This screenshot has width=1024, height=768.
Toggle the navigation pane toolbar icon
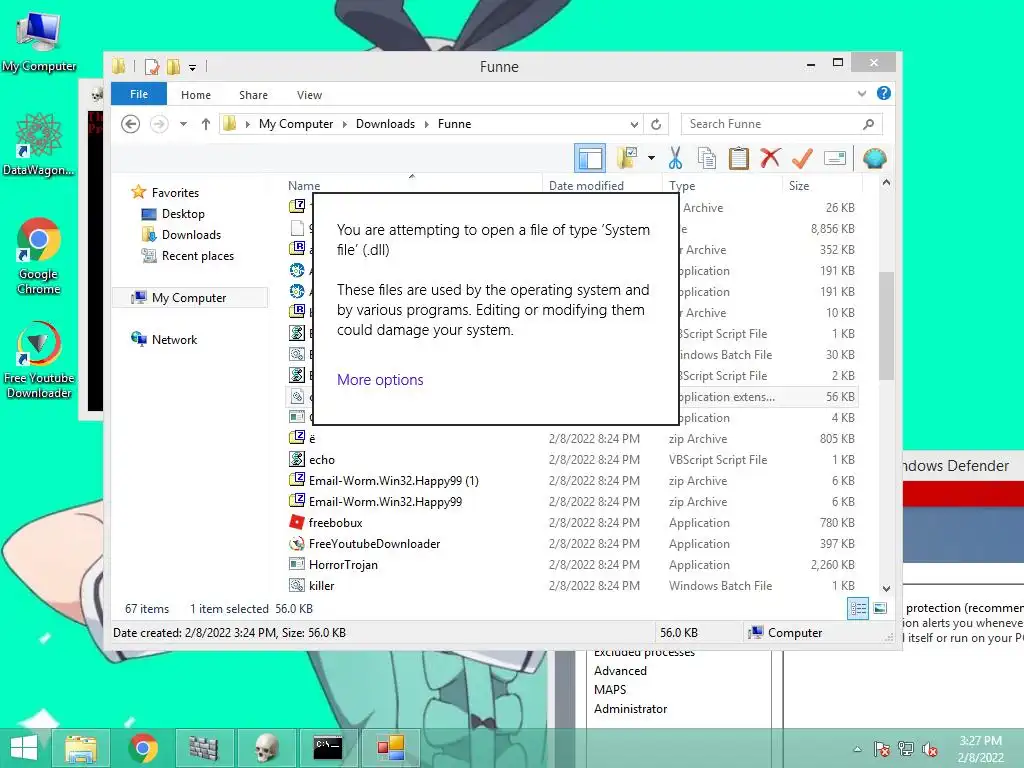(x=590, y=158)
